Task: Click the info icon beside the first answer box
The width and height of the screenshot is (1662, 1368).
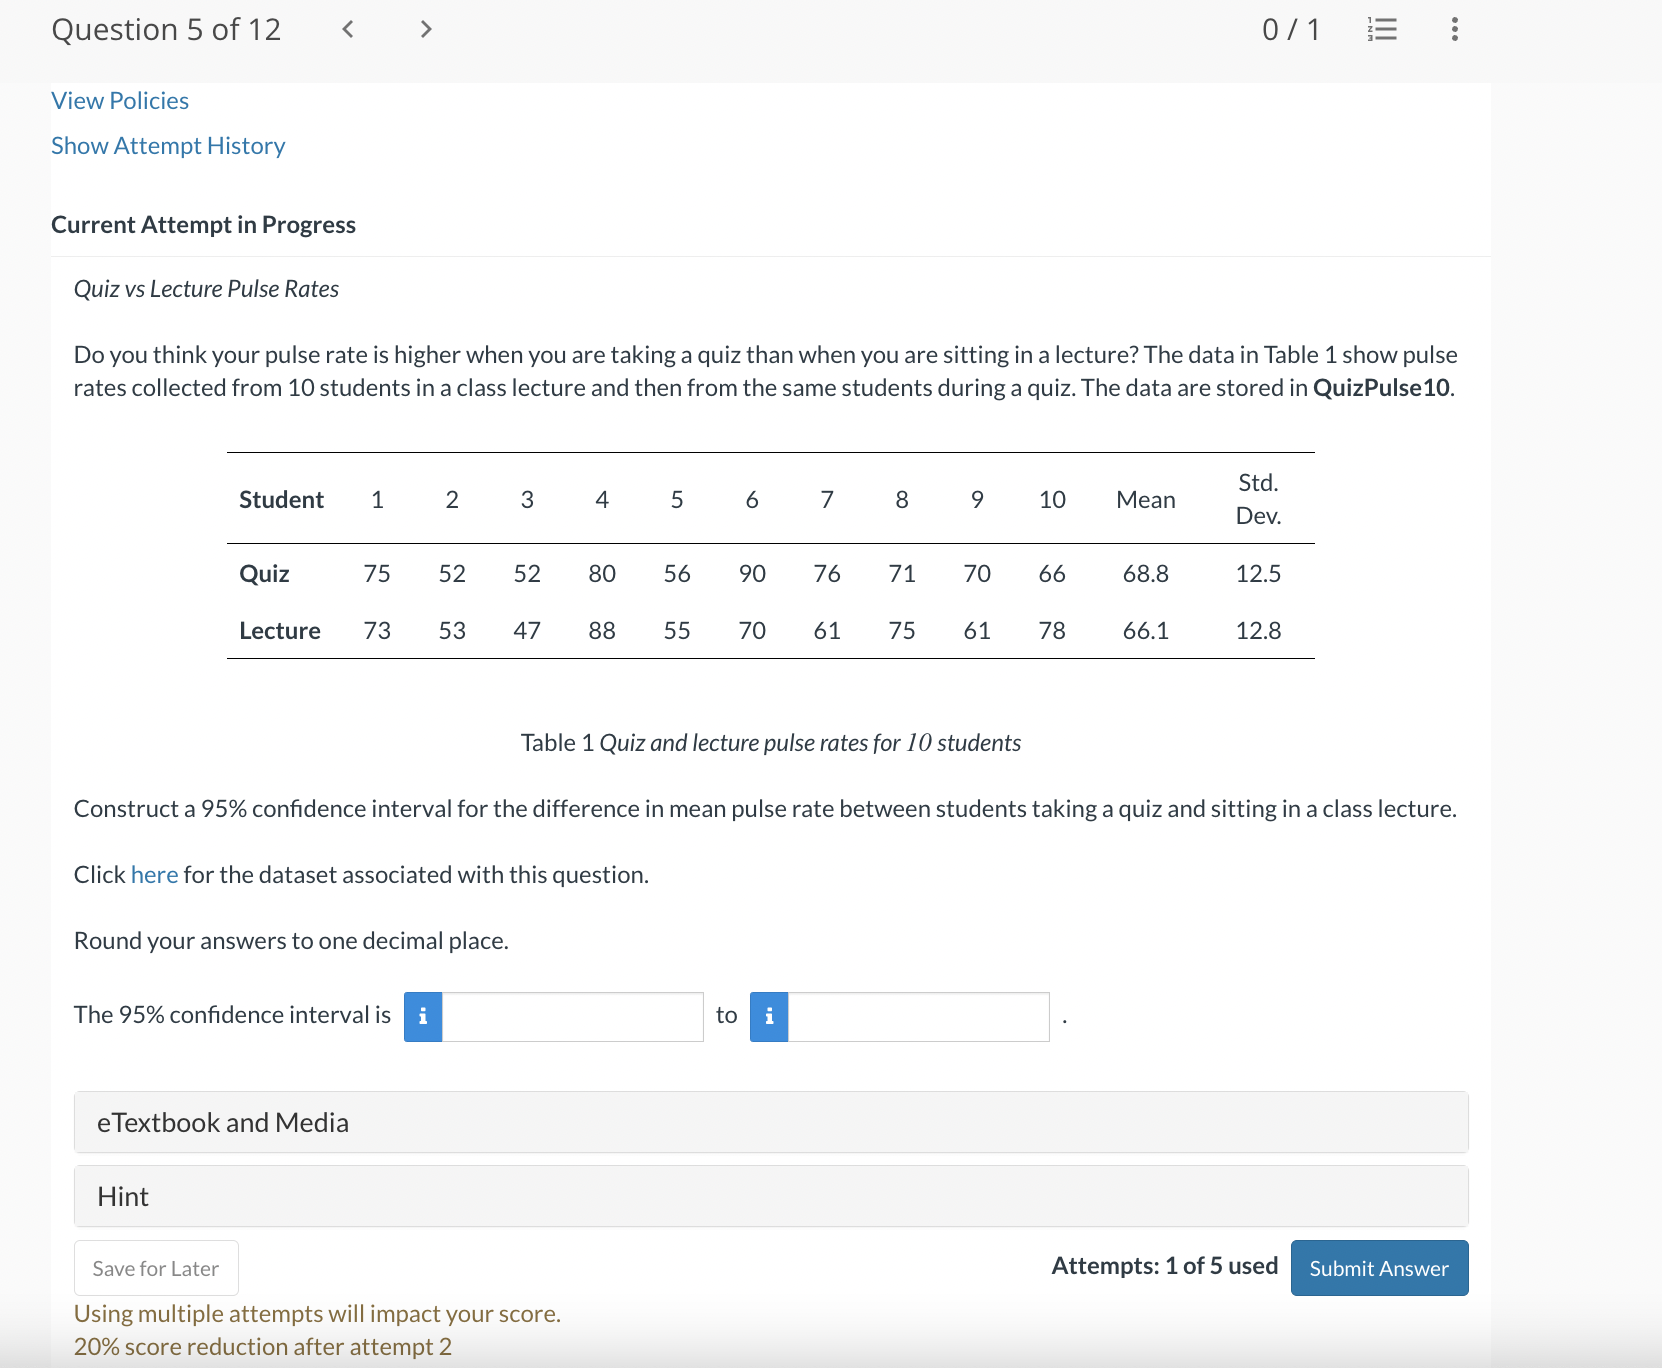Action: tap(422, 1016)
